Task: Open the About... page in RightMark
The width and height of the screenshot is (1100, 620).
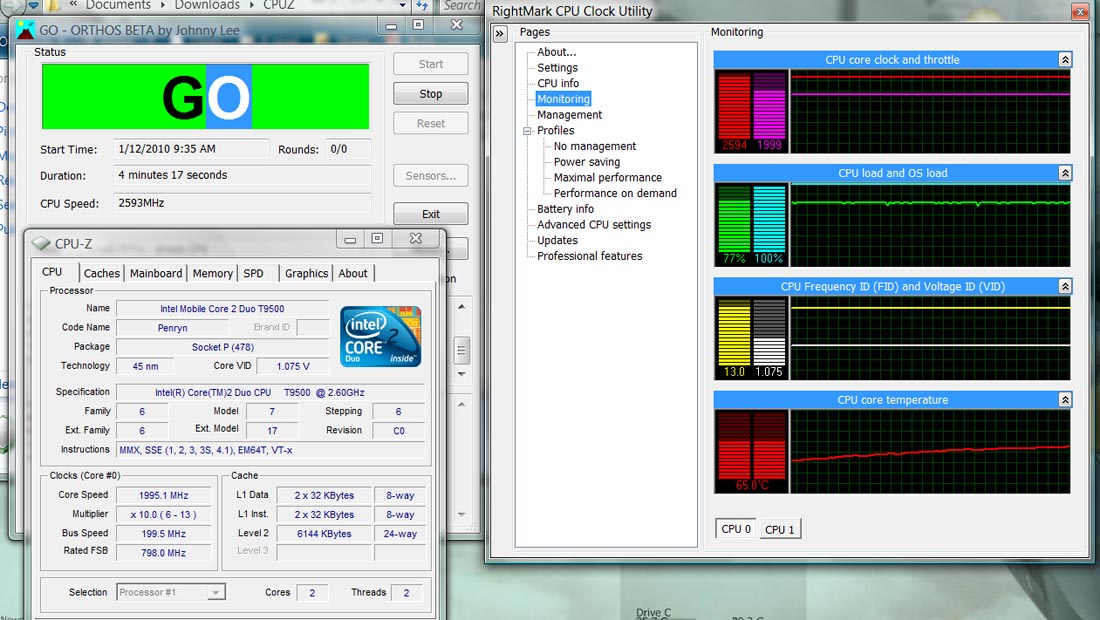Action: coord(556,52)
